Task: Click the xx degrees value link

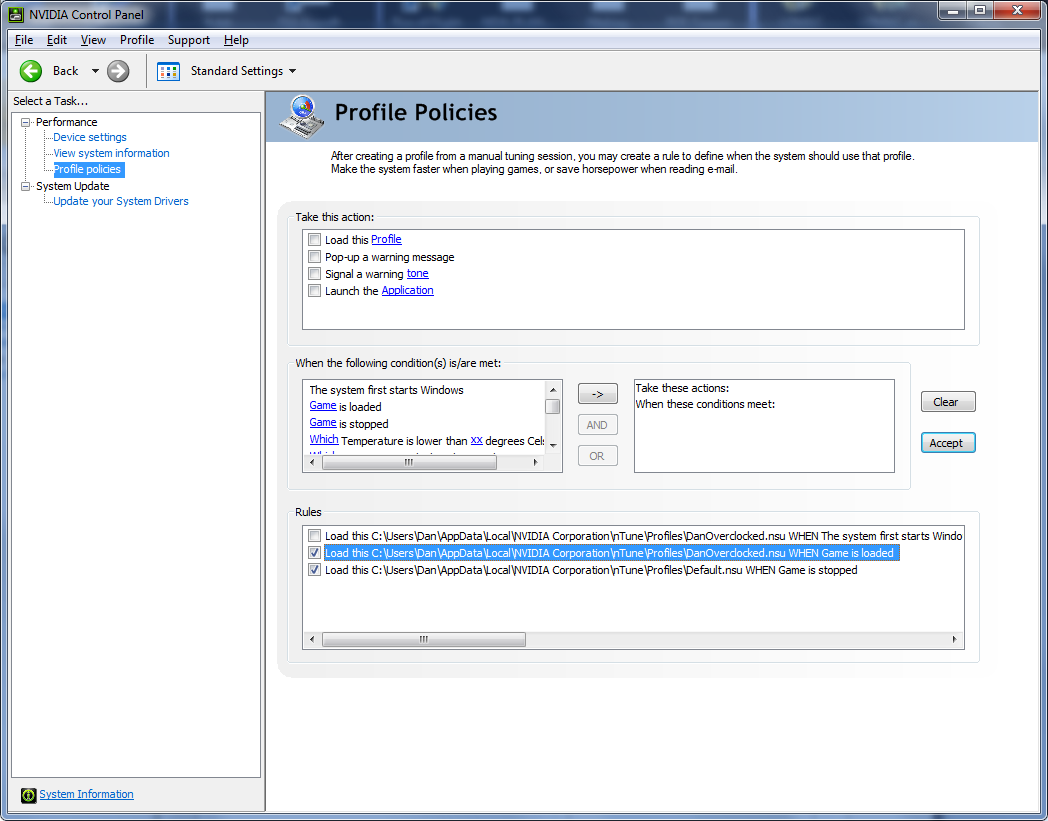Action: click(477, 440)
